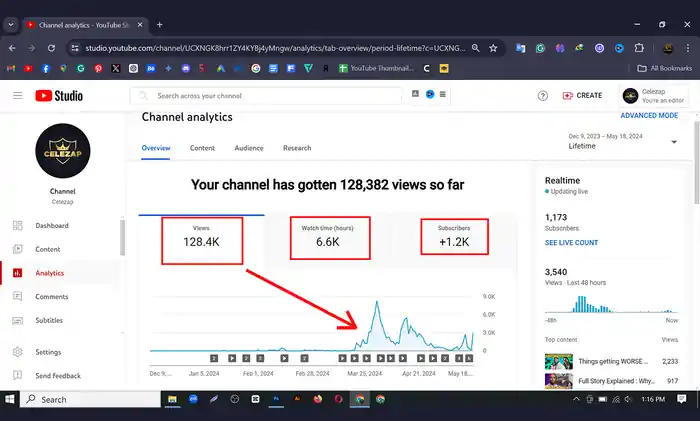Click the Celezap channel profile picture
The image size is (700, 421).
(62, 151)
